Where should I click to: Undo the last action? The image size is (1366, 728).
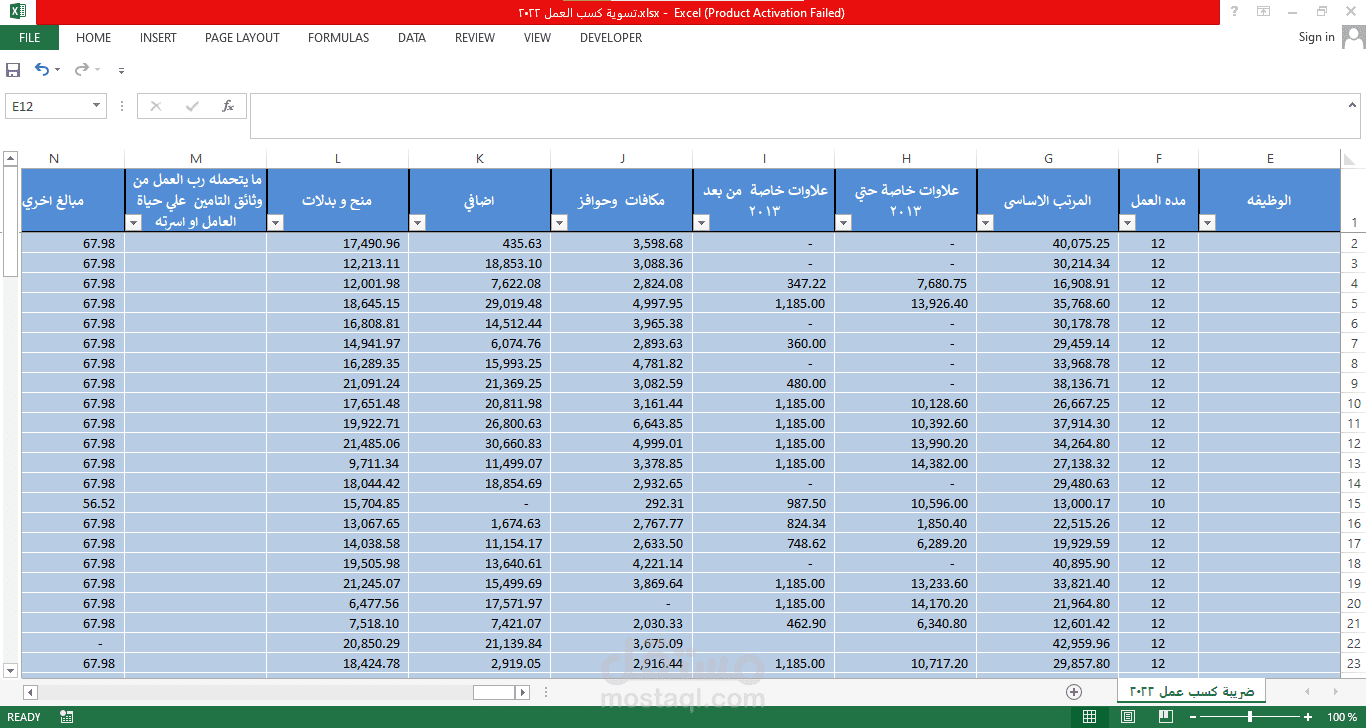(41, 69)
